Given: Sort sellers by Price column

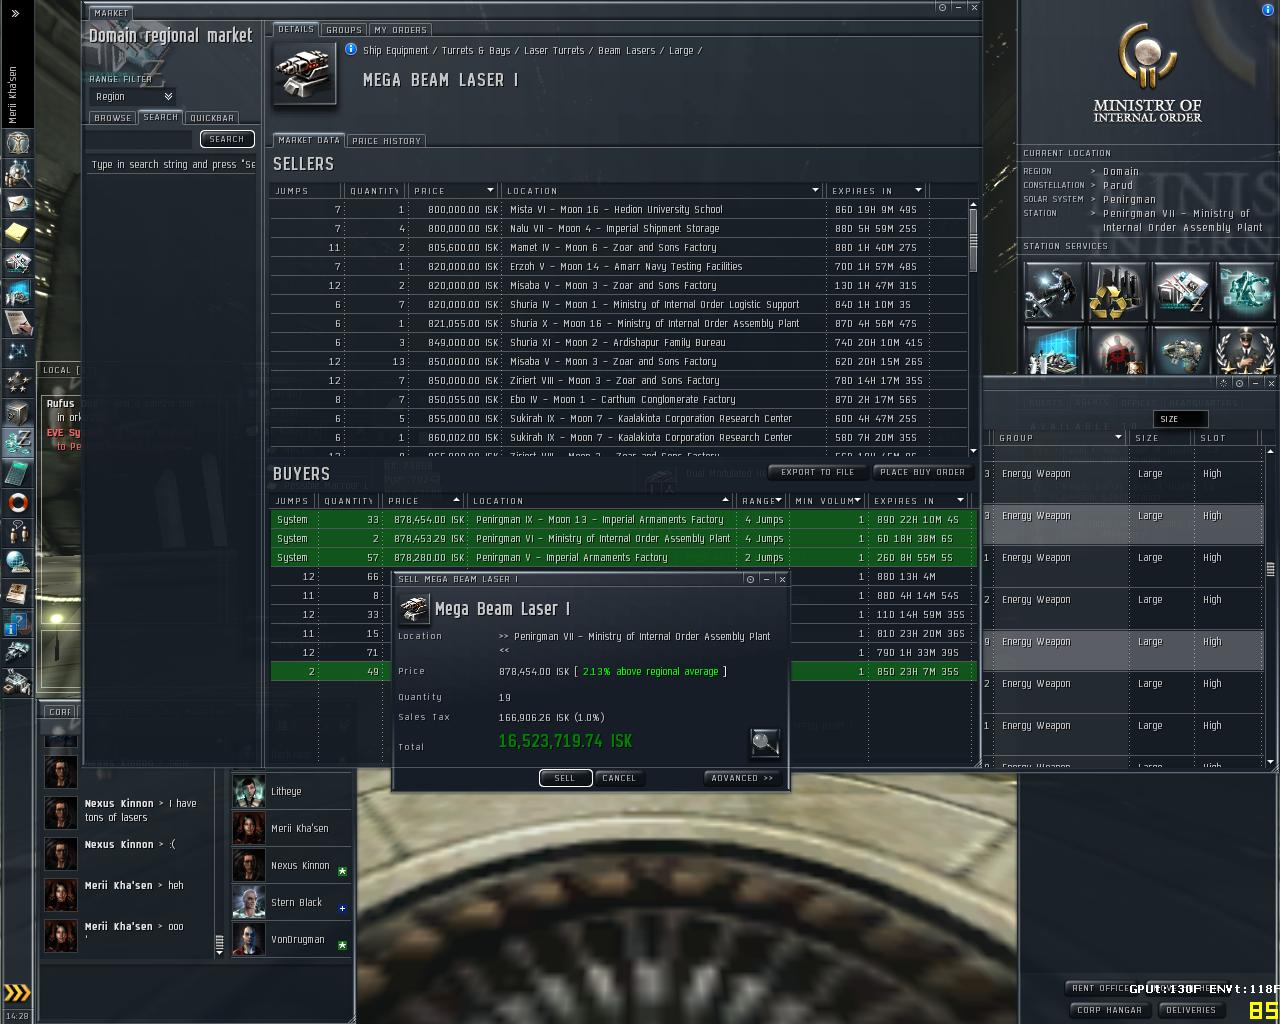Looking at the screenshot, I should pos(453,190).
